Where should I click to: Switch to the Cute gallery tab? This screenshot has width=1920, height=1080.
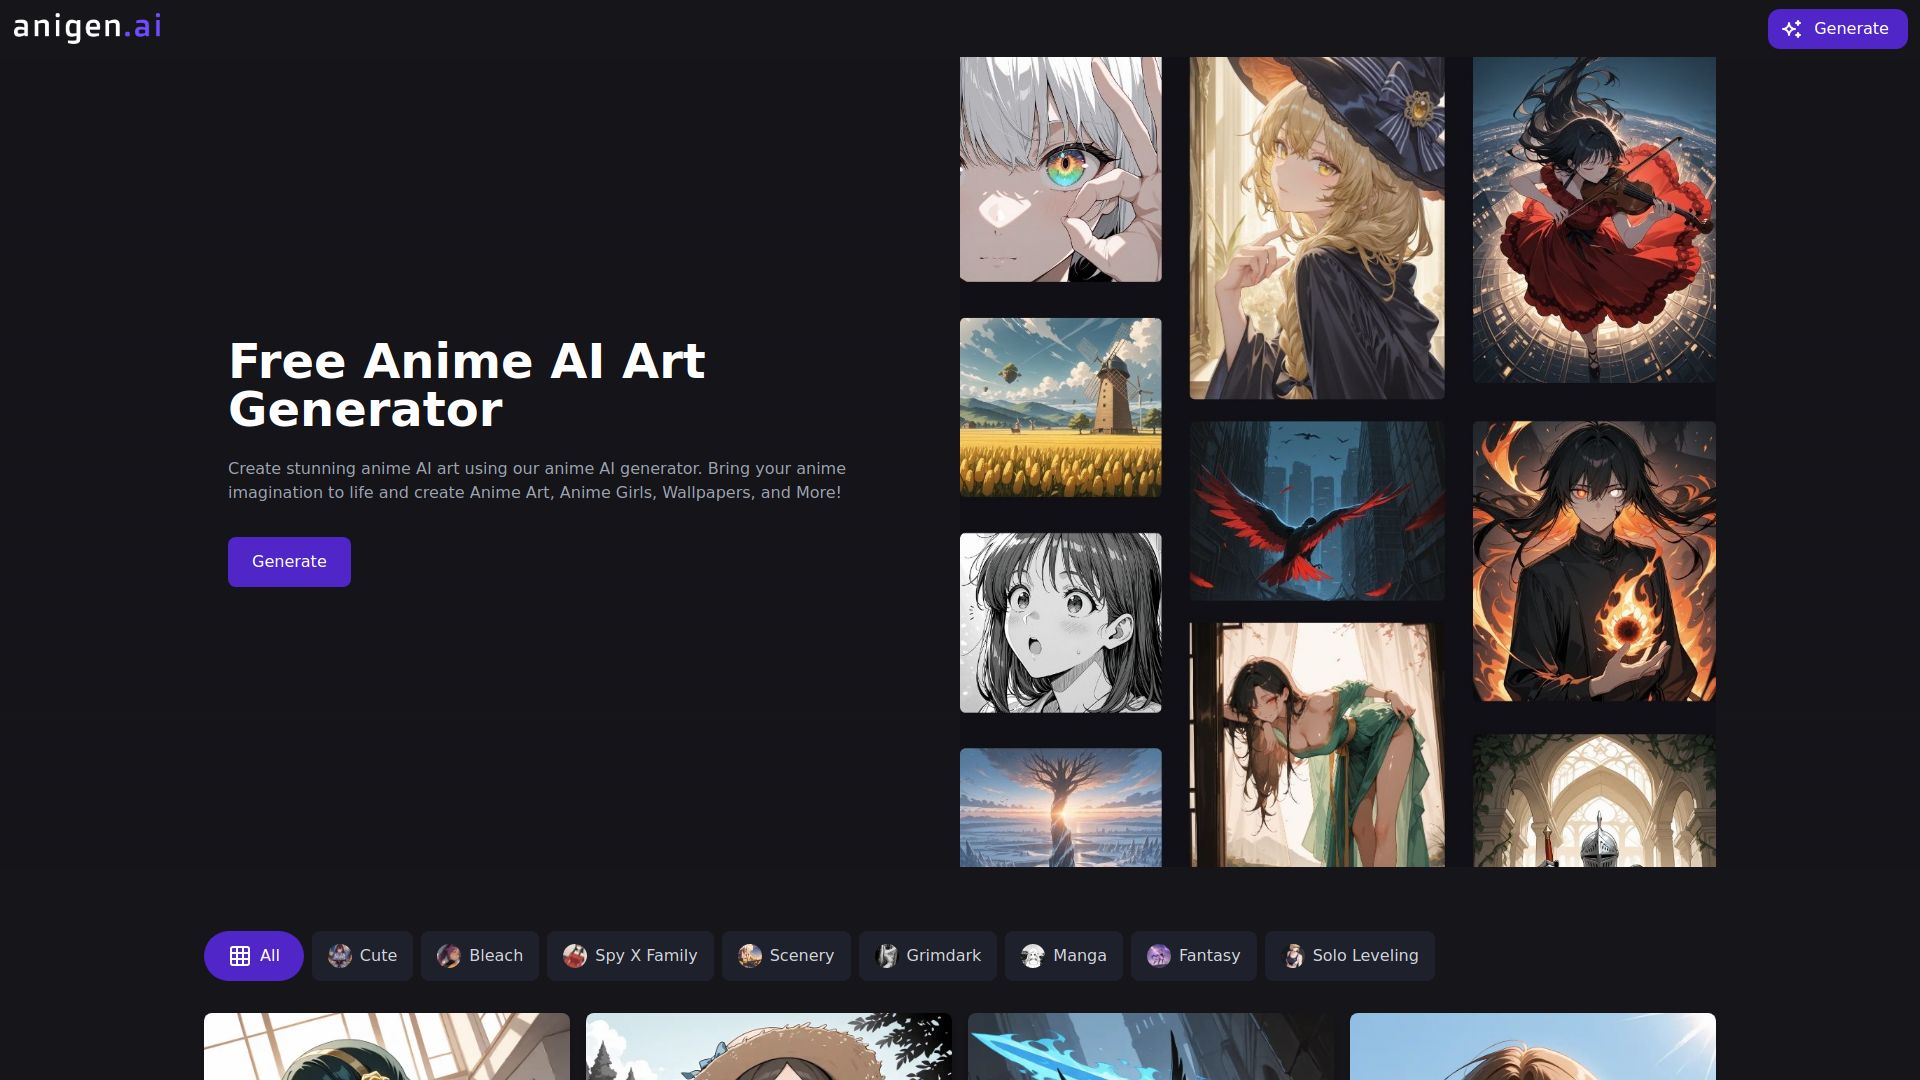tap(362, 955)
